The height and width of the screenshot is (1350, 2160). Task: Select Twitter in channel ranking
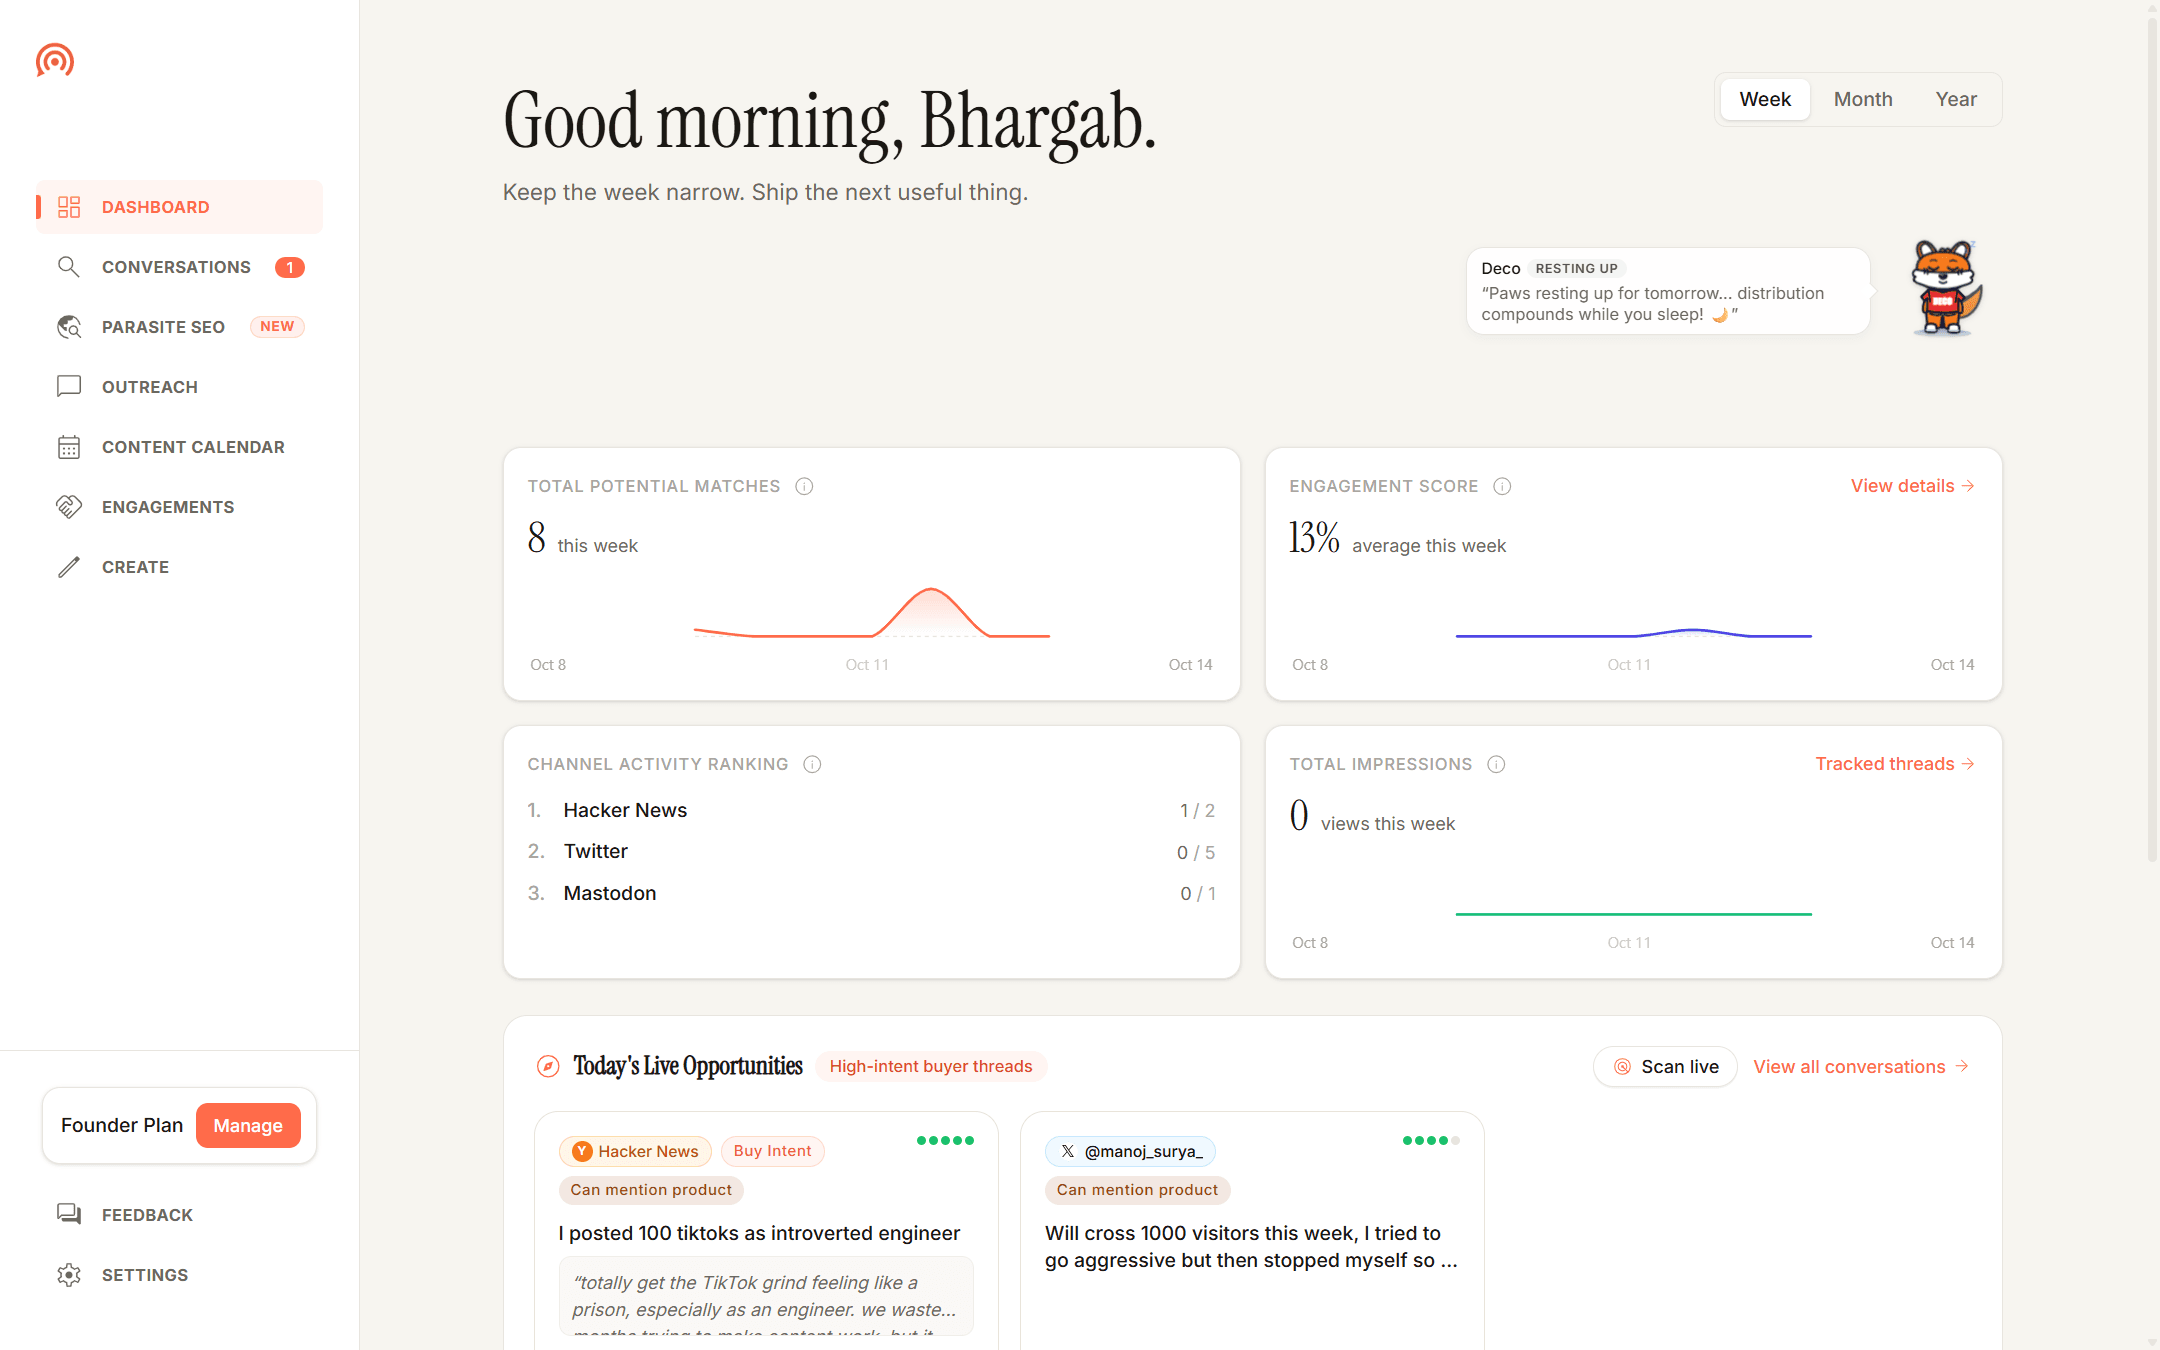872,852
